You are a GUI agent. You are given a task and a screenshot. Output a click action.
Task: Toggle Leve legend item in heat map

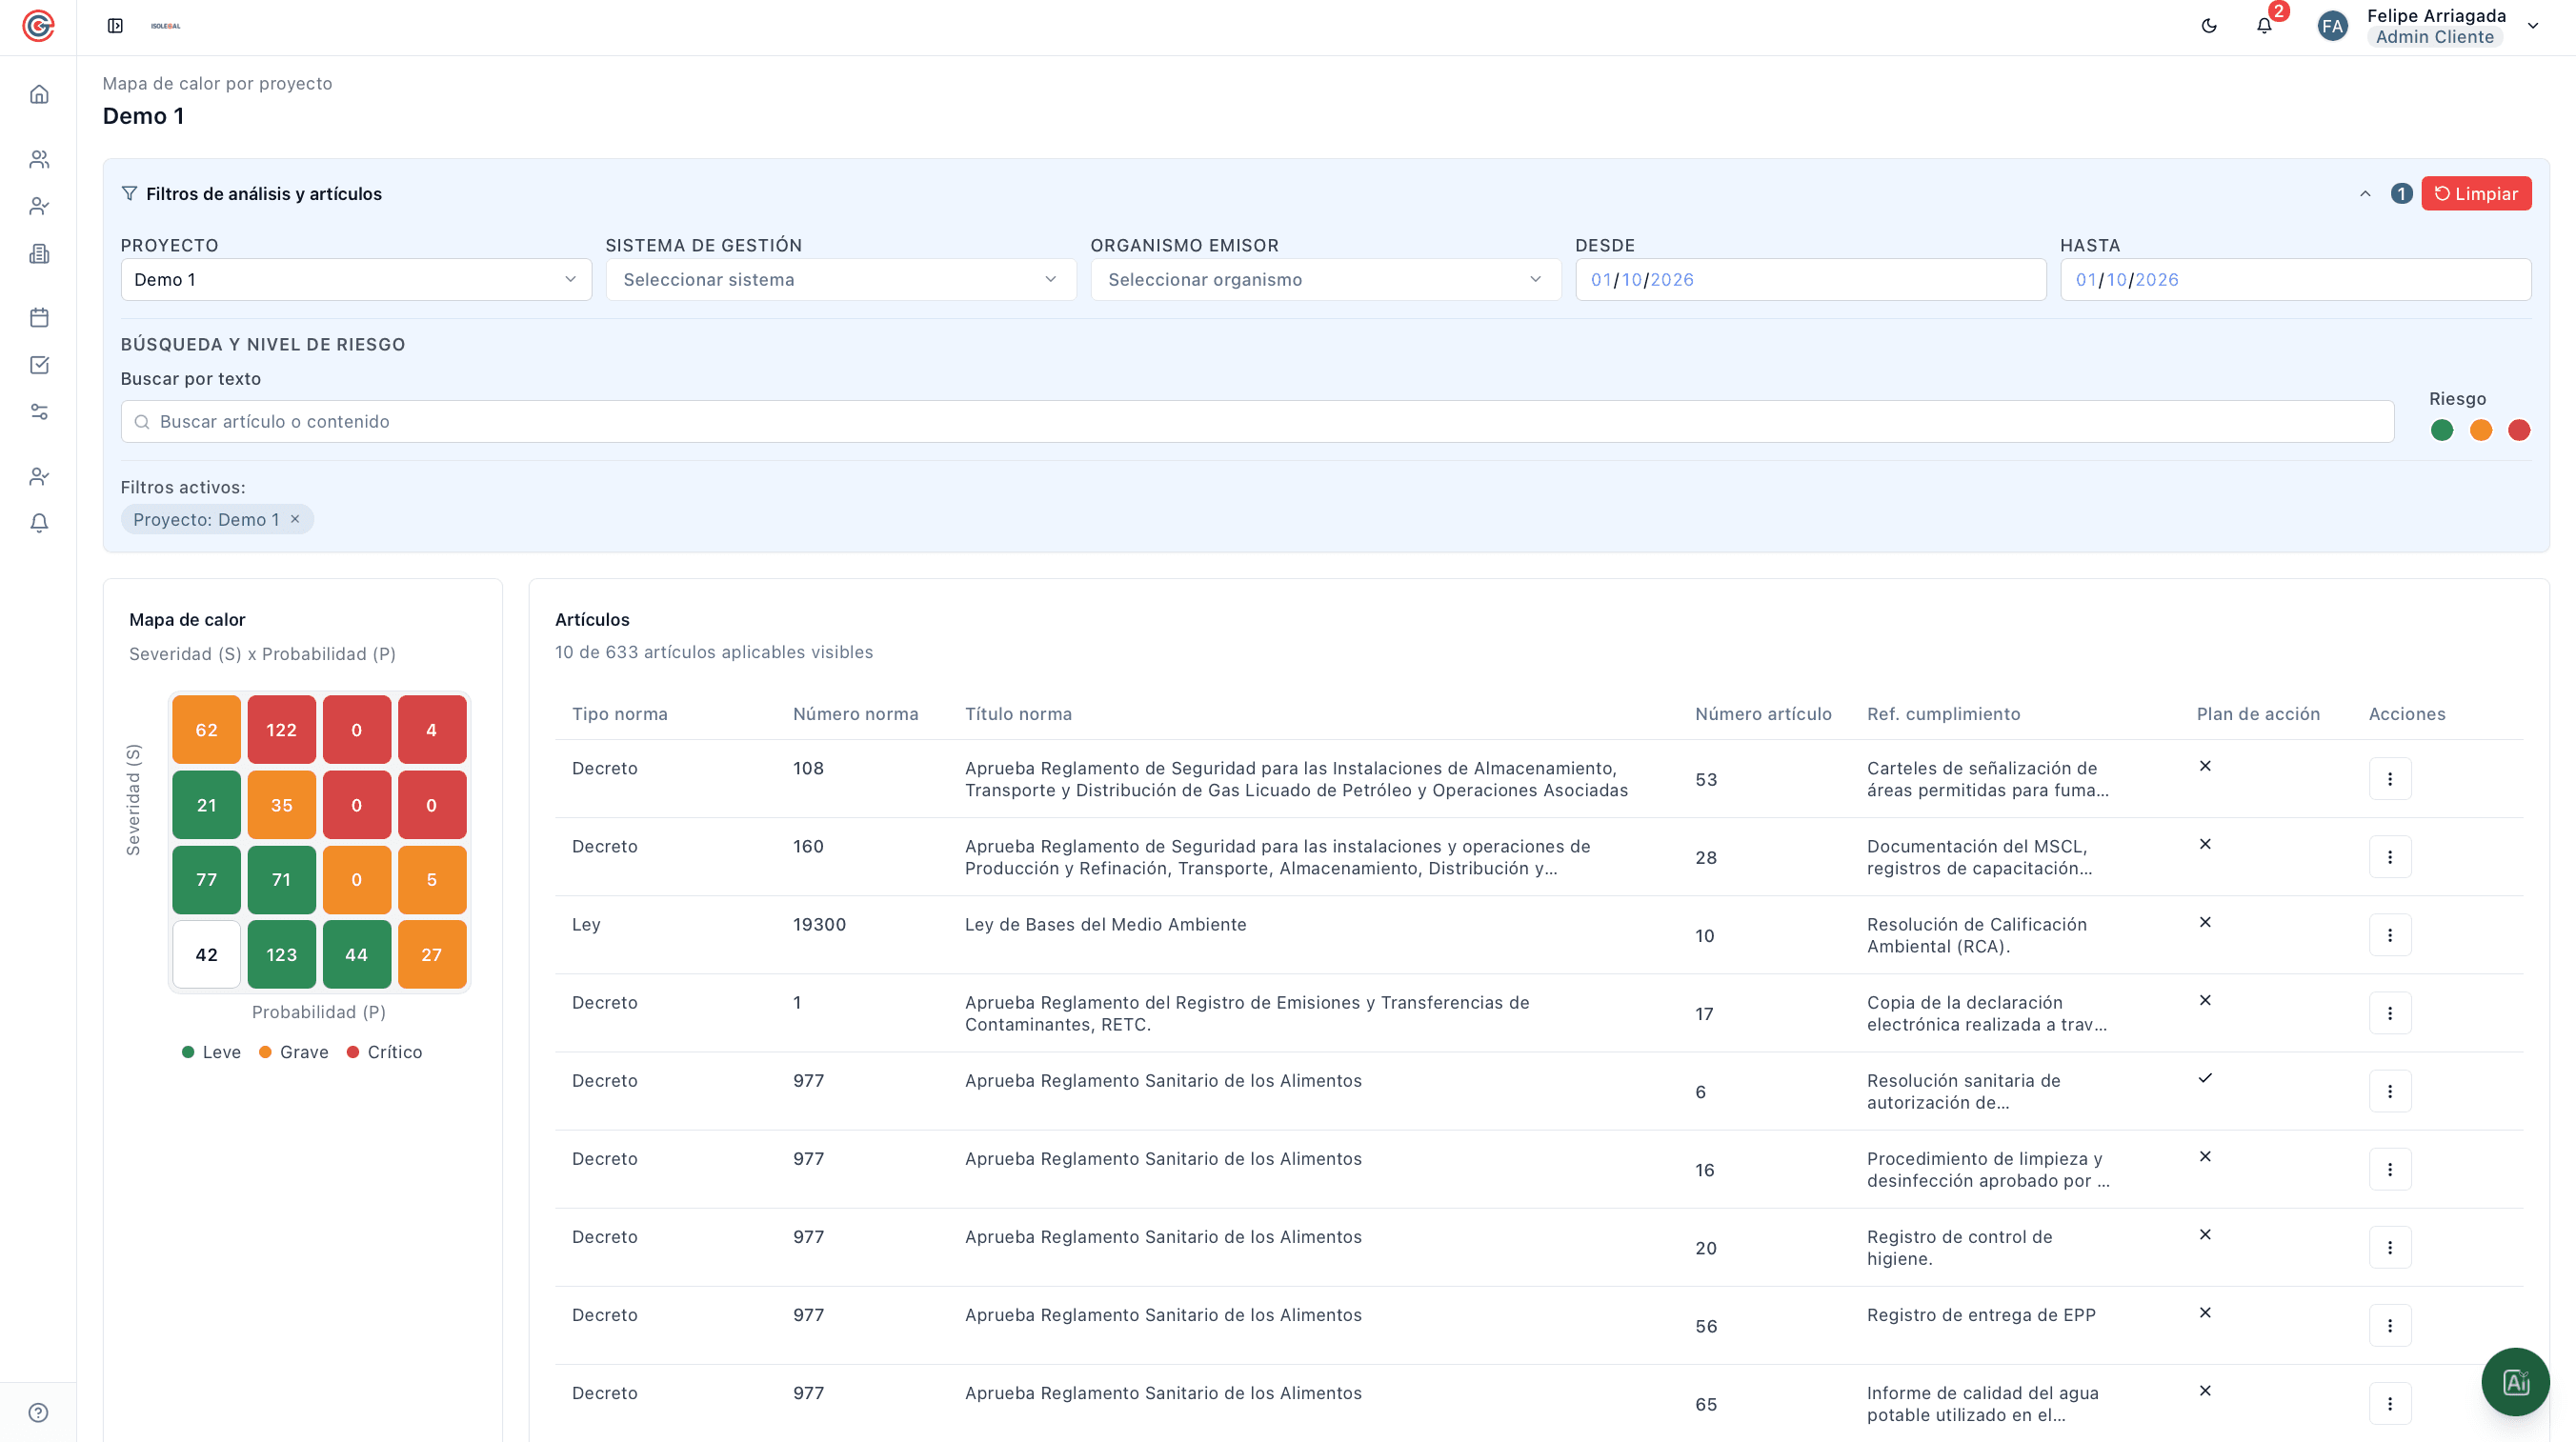[x=211, y=1052]
